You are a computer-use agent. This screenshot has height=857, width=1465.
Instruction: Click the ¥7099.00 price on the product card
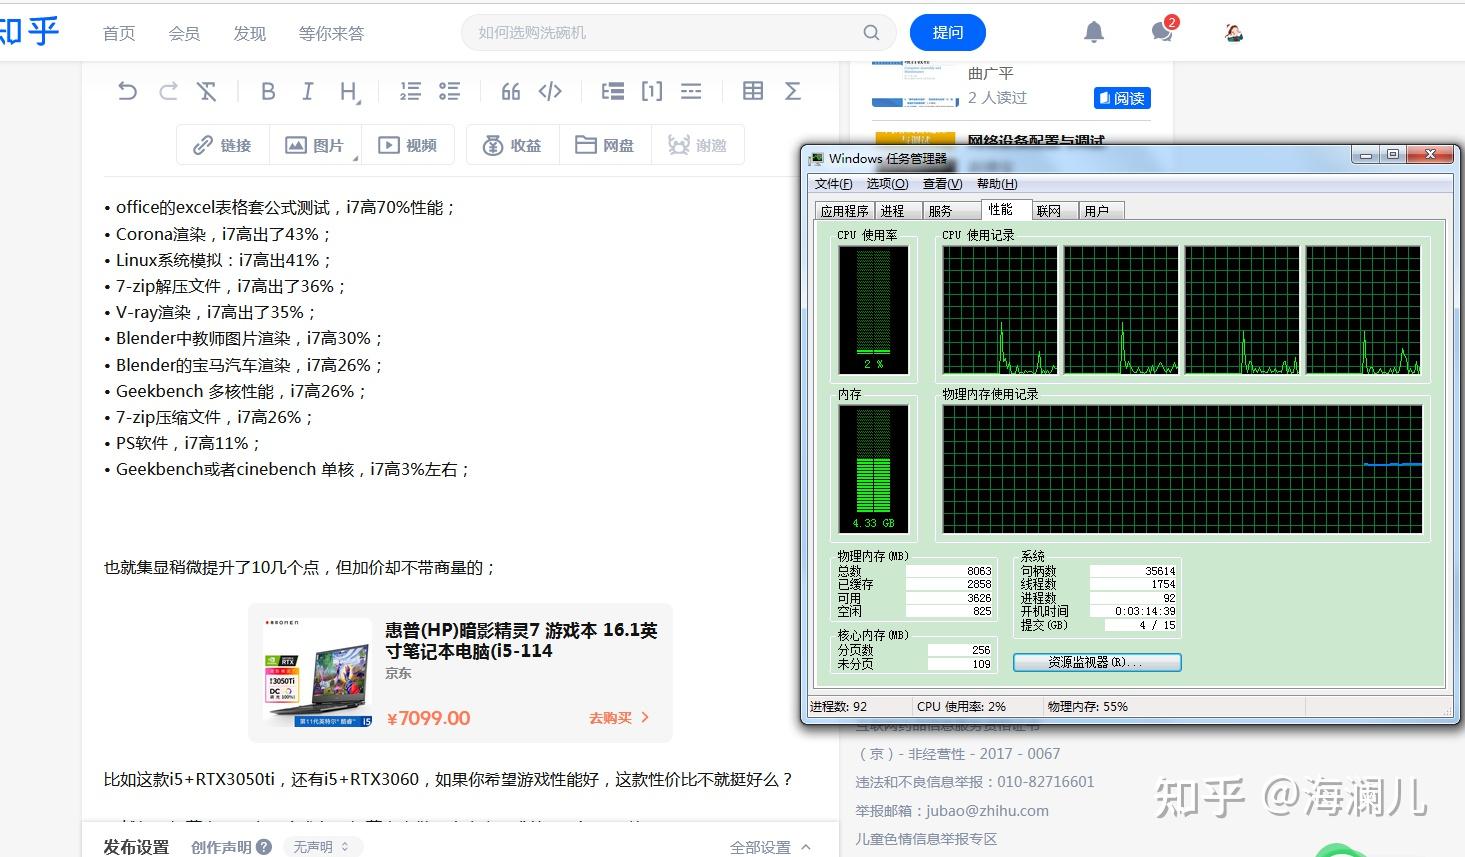(x=428, y=718)
